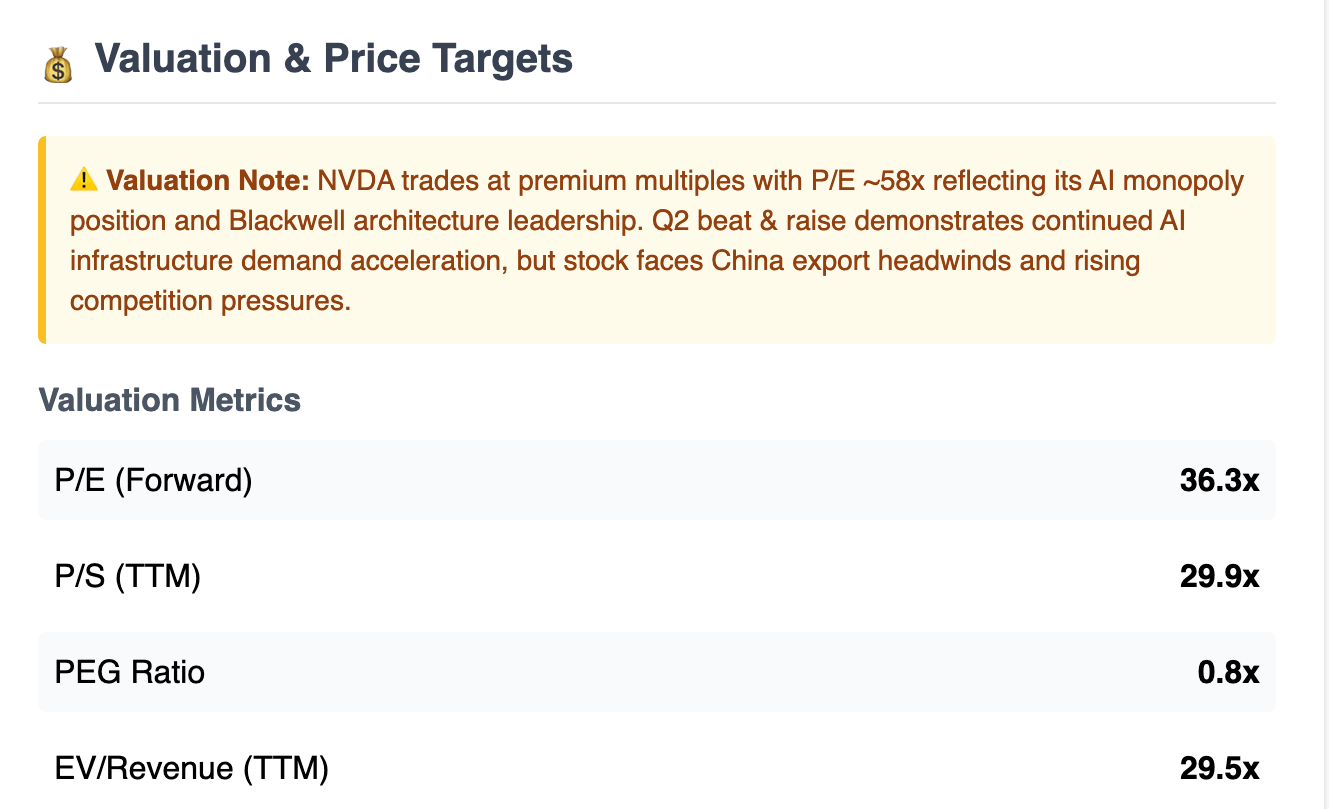Image resolution: width=1329 pixels, height=809 pixels.
Task: Select the EV/Revenue (TTM) row label
Action: (192, 768)
